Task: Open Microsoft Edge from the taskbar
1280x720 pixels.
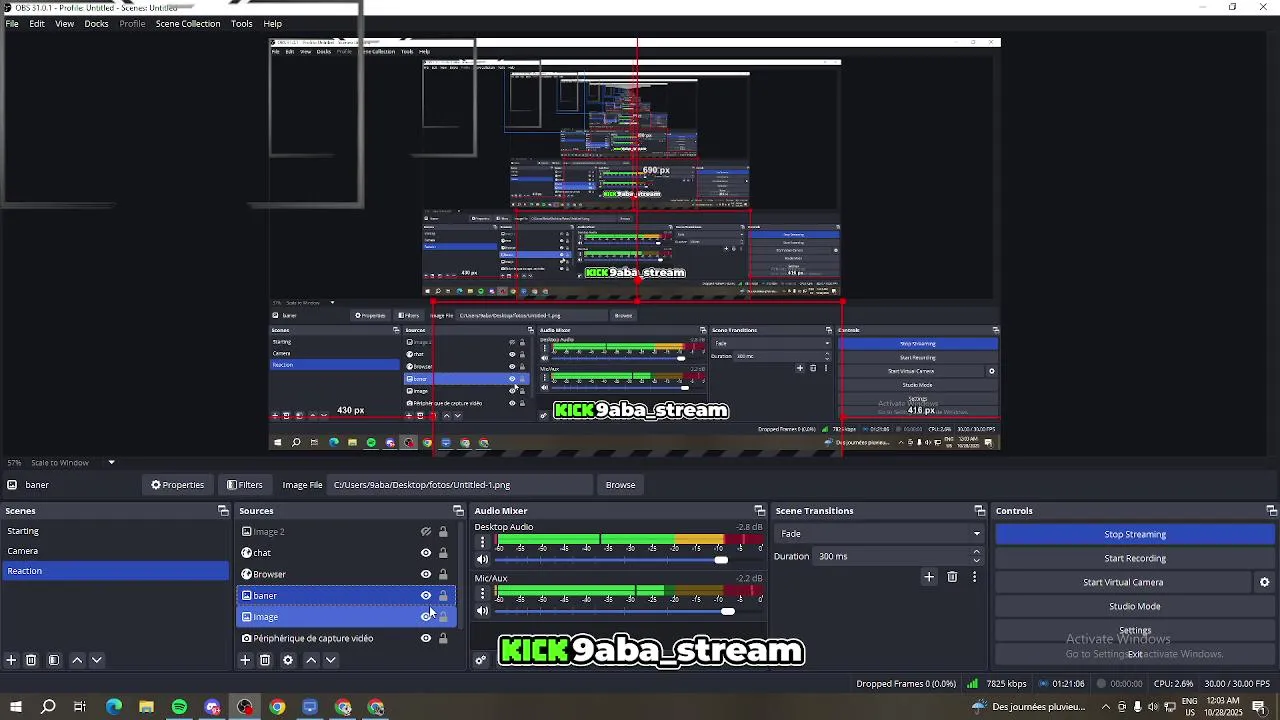Action: click(x=113, y=707)
